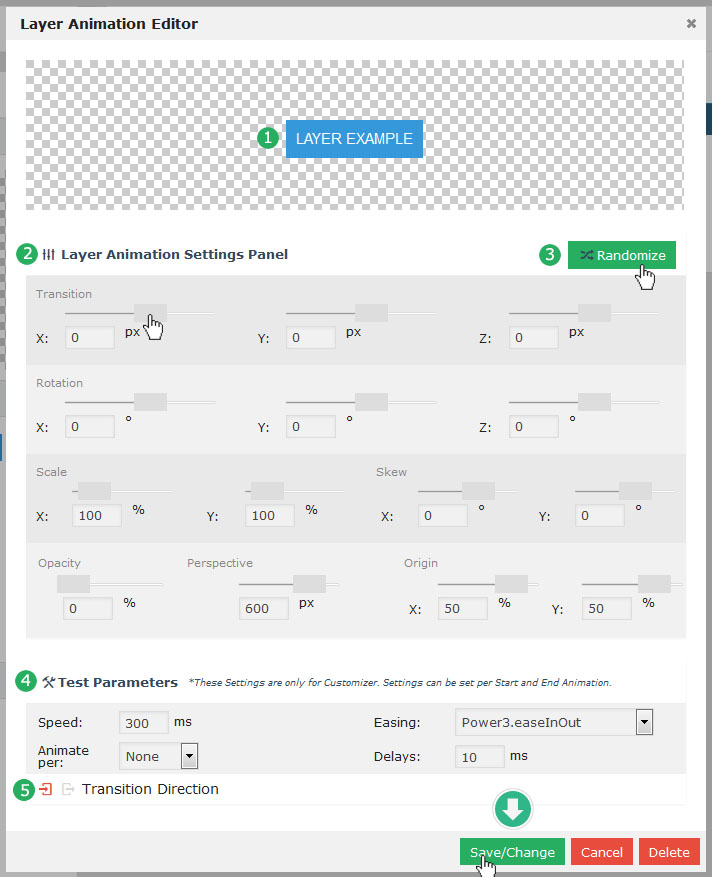Click the shuffle icon on Randomize button

click(586, 255)
